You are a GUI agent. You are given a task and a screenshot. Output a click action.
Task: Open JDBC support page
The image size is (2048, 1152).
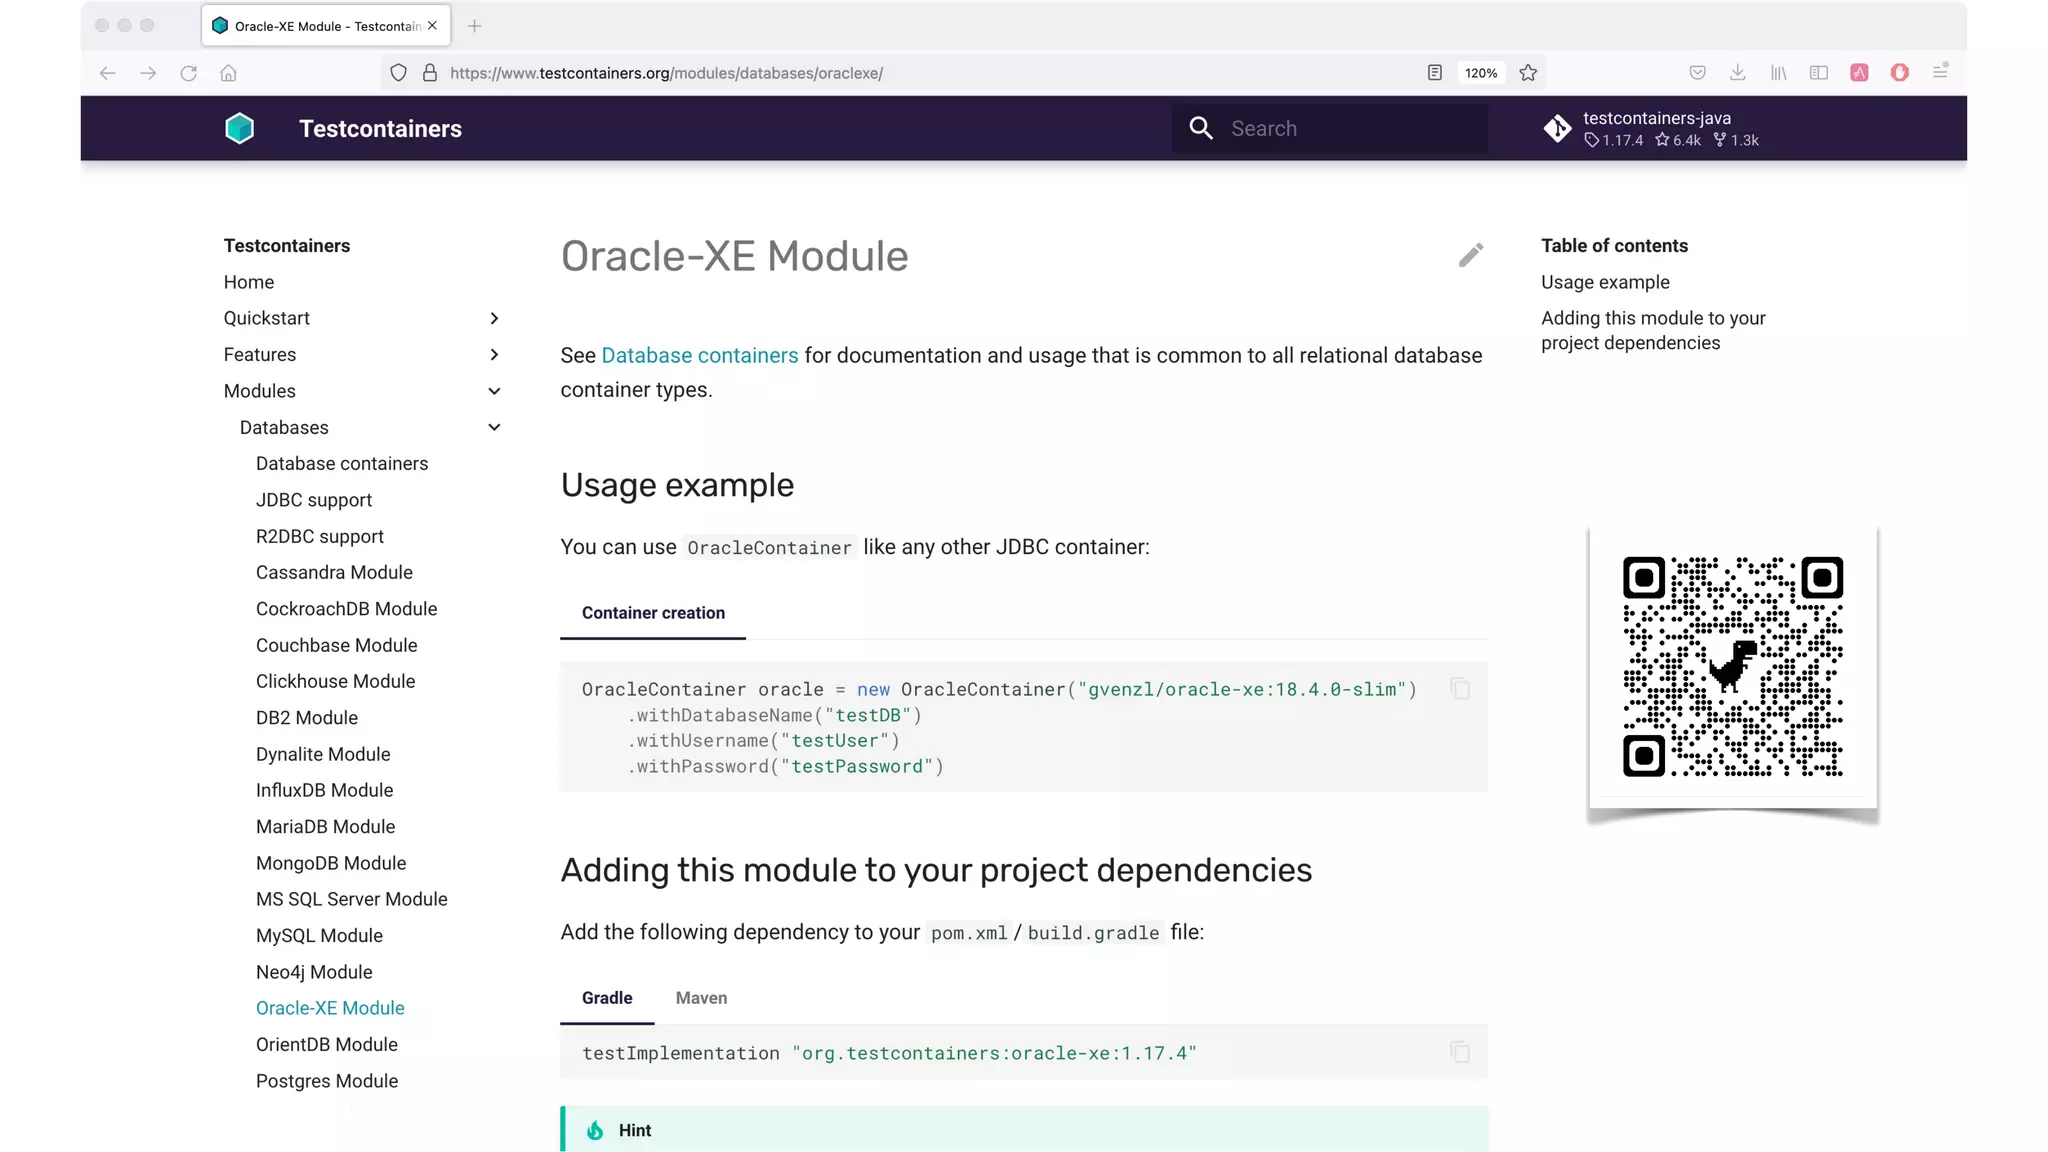point(314,500)
